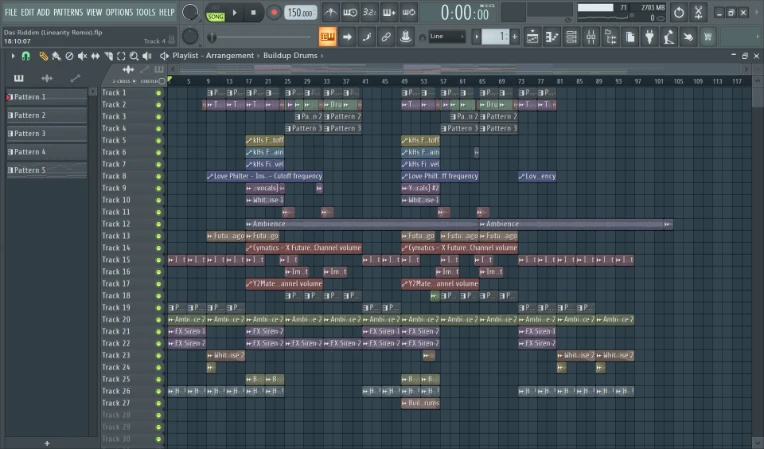Image resolution: width=764 pixels, height=449 pixels.
Task: Toggle the magnet snap icon
Action: pos(26,56)
